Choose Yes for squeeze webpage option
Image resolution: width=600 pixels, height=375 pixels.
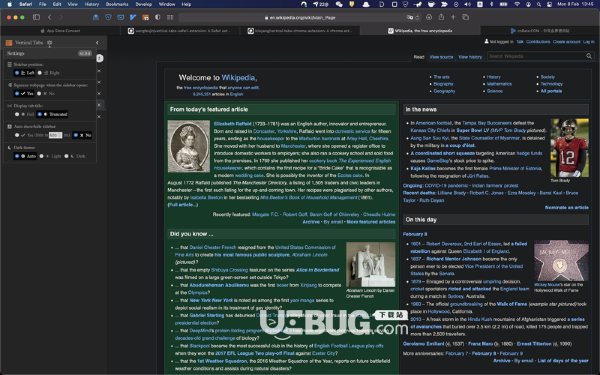pos(24,93)
